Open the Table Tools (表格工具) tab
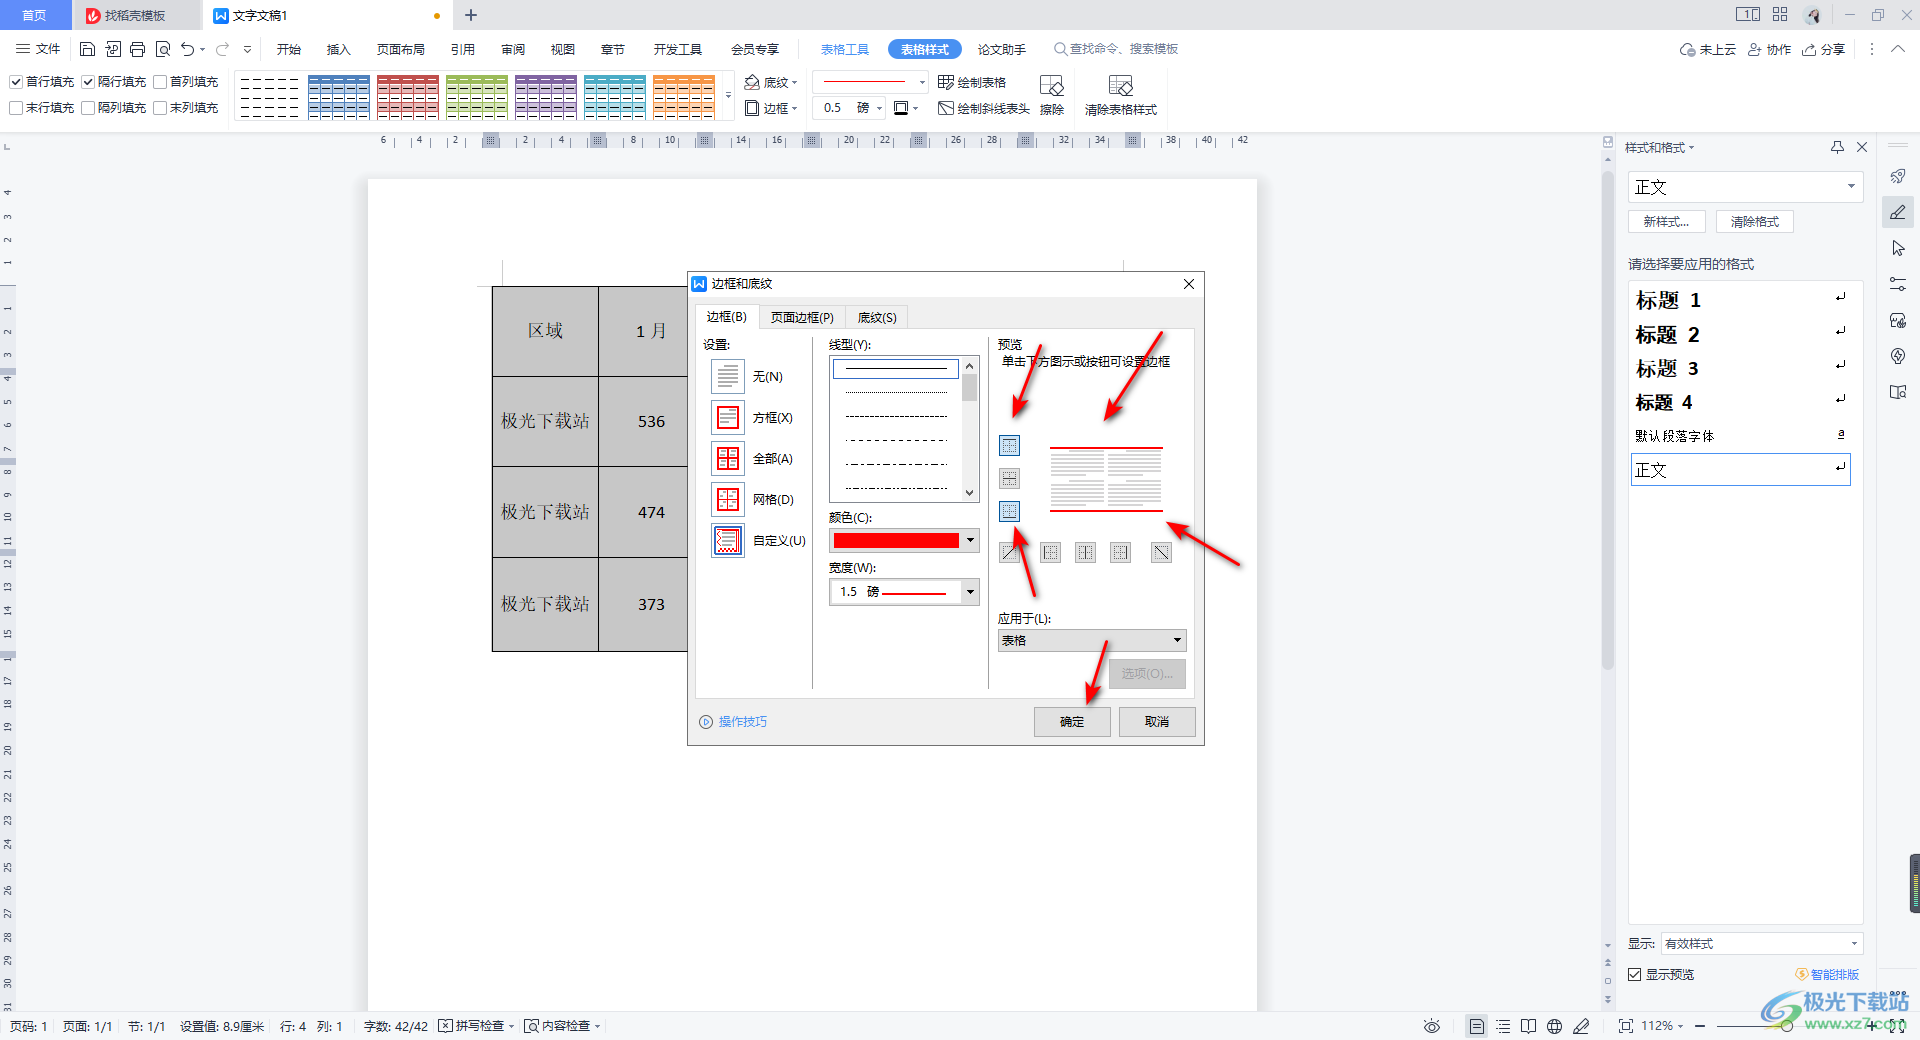This screenshot has height=1040, width=1920. 845,49
